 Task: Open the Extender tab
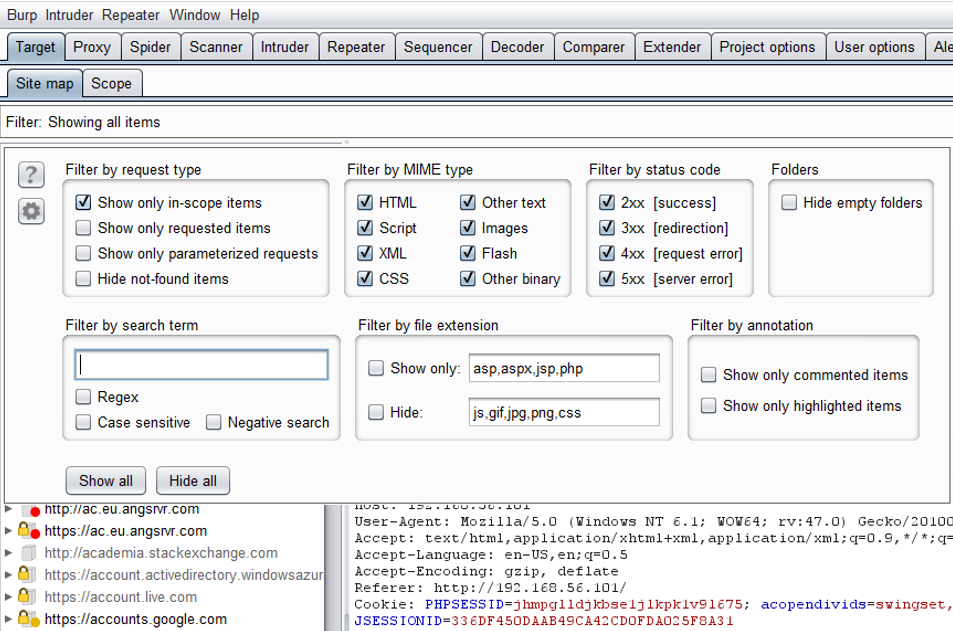click(x=672, y=47)
